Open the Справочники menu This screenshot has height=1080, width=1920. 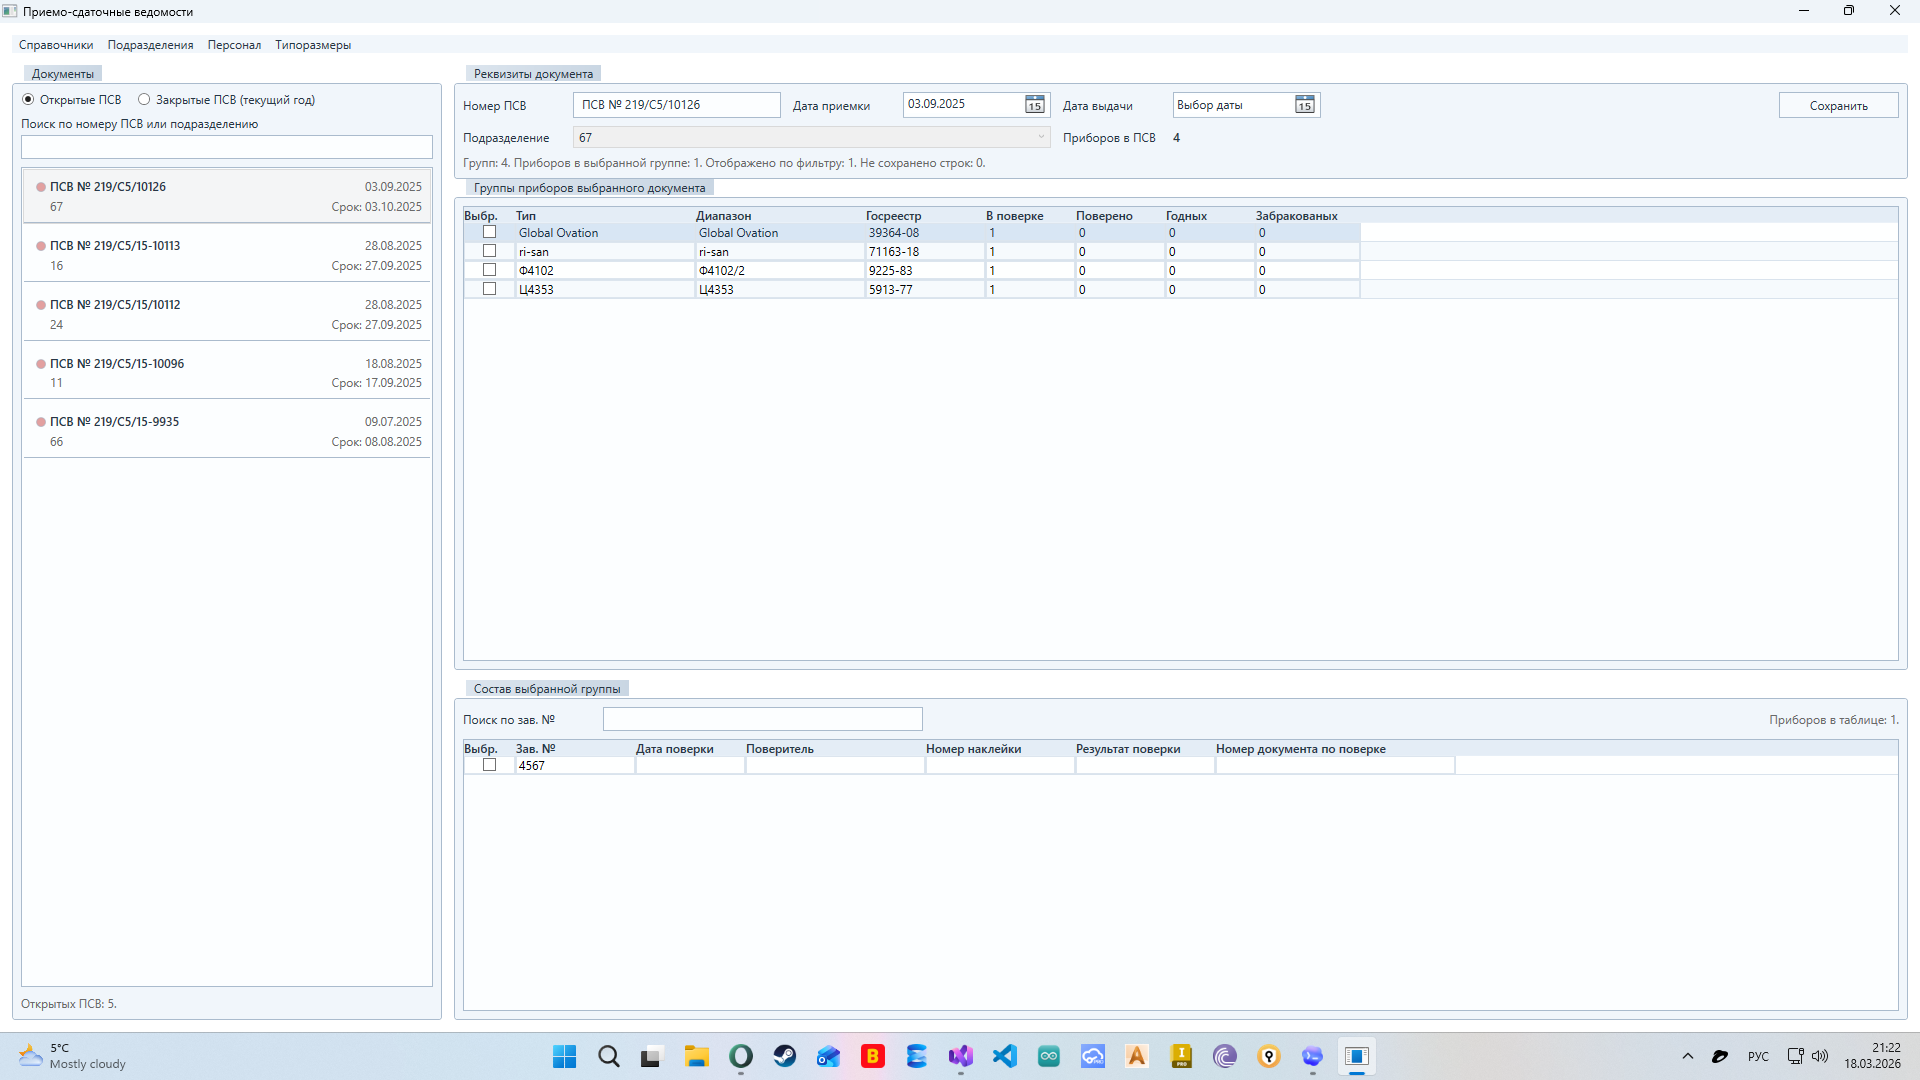(x=56, y=45)
